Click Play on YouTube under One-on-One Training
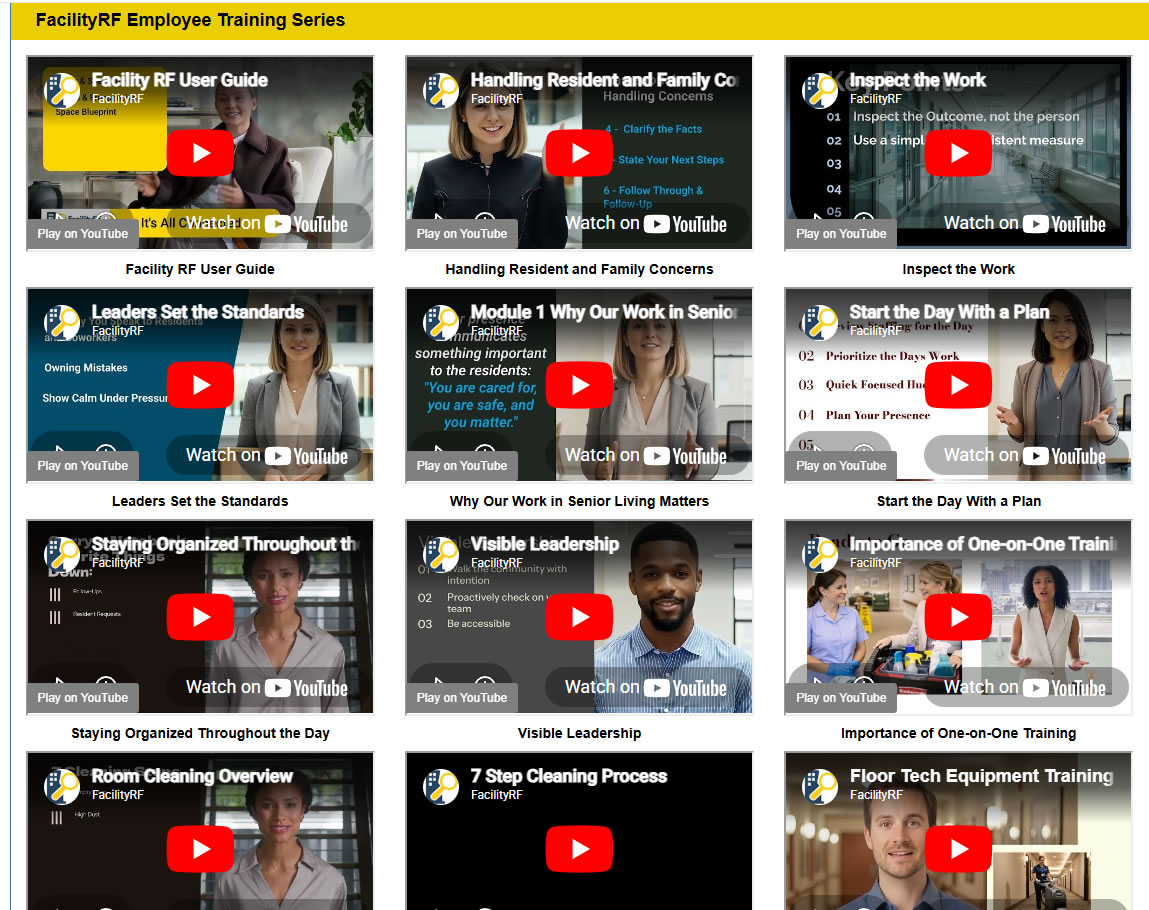This screenshot has width=1149, height=910. 841,698
